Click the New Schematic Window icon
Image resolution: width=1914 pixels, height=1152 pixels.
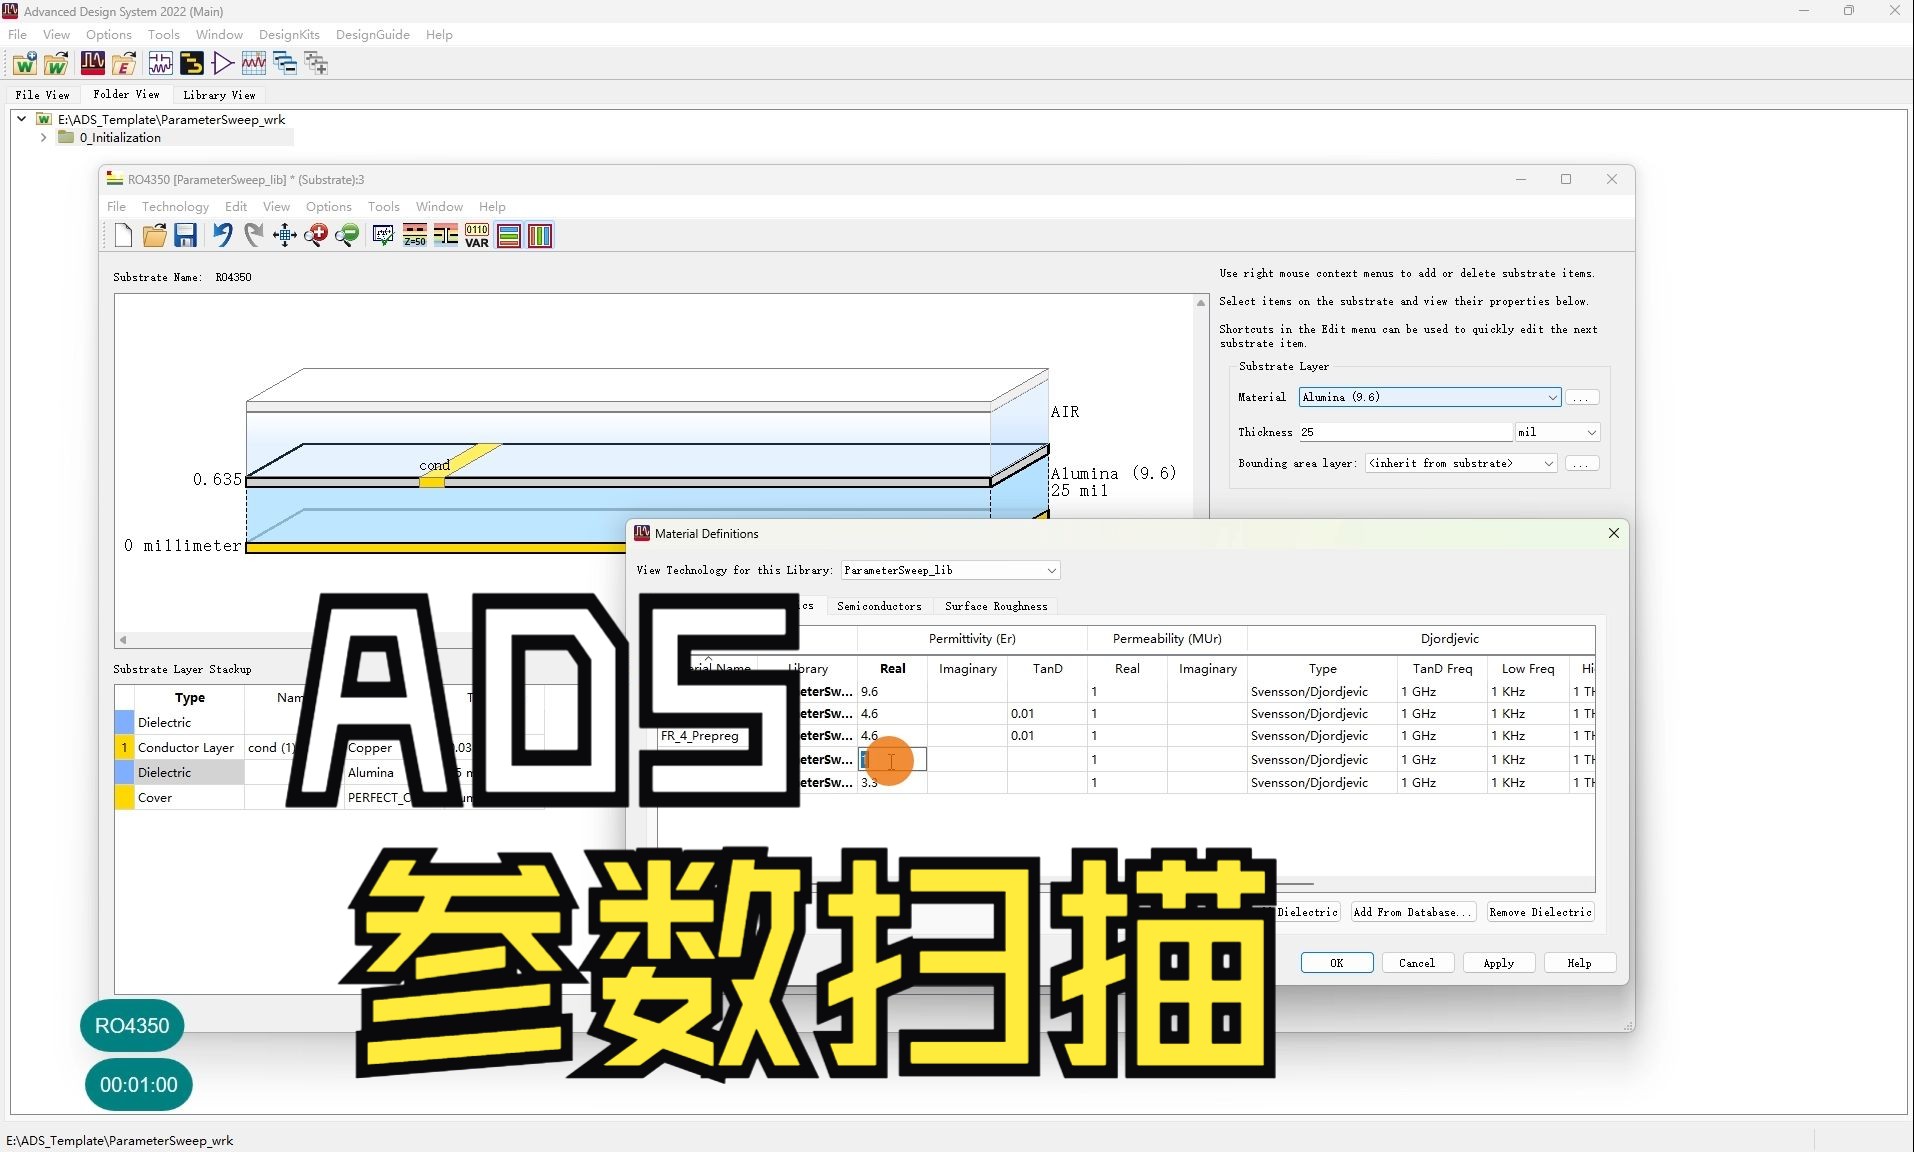coord(160,64)
